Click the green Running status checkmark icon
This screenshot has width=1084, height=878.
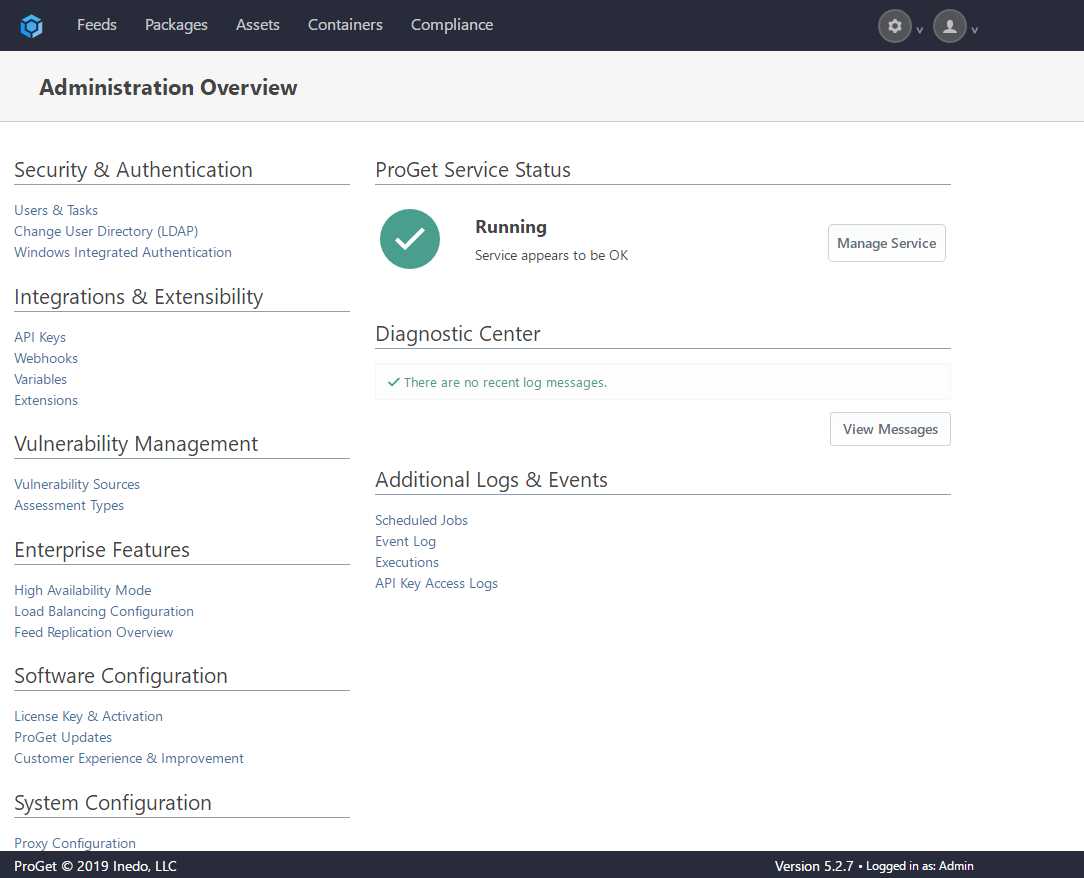click(x=410, y=239)
